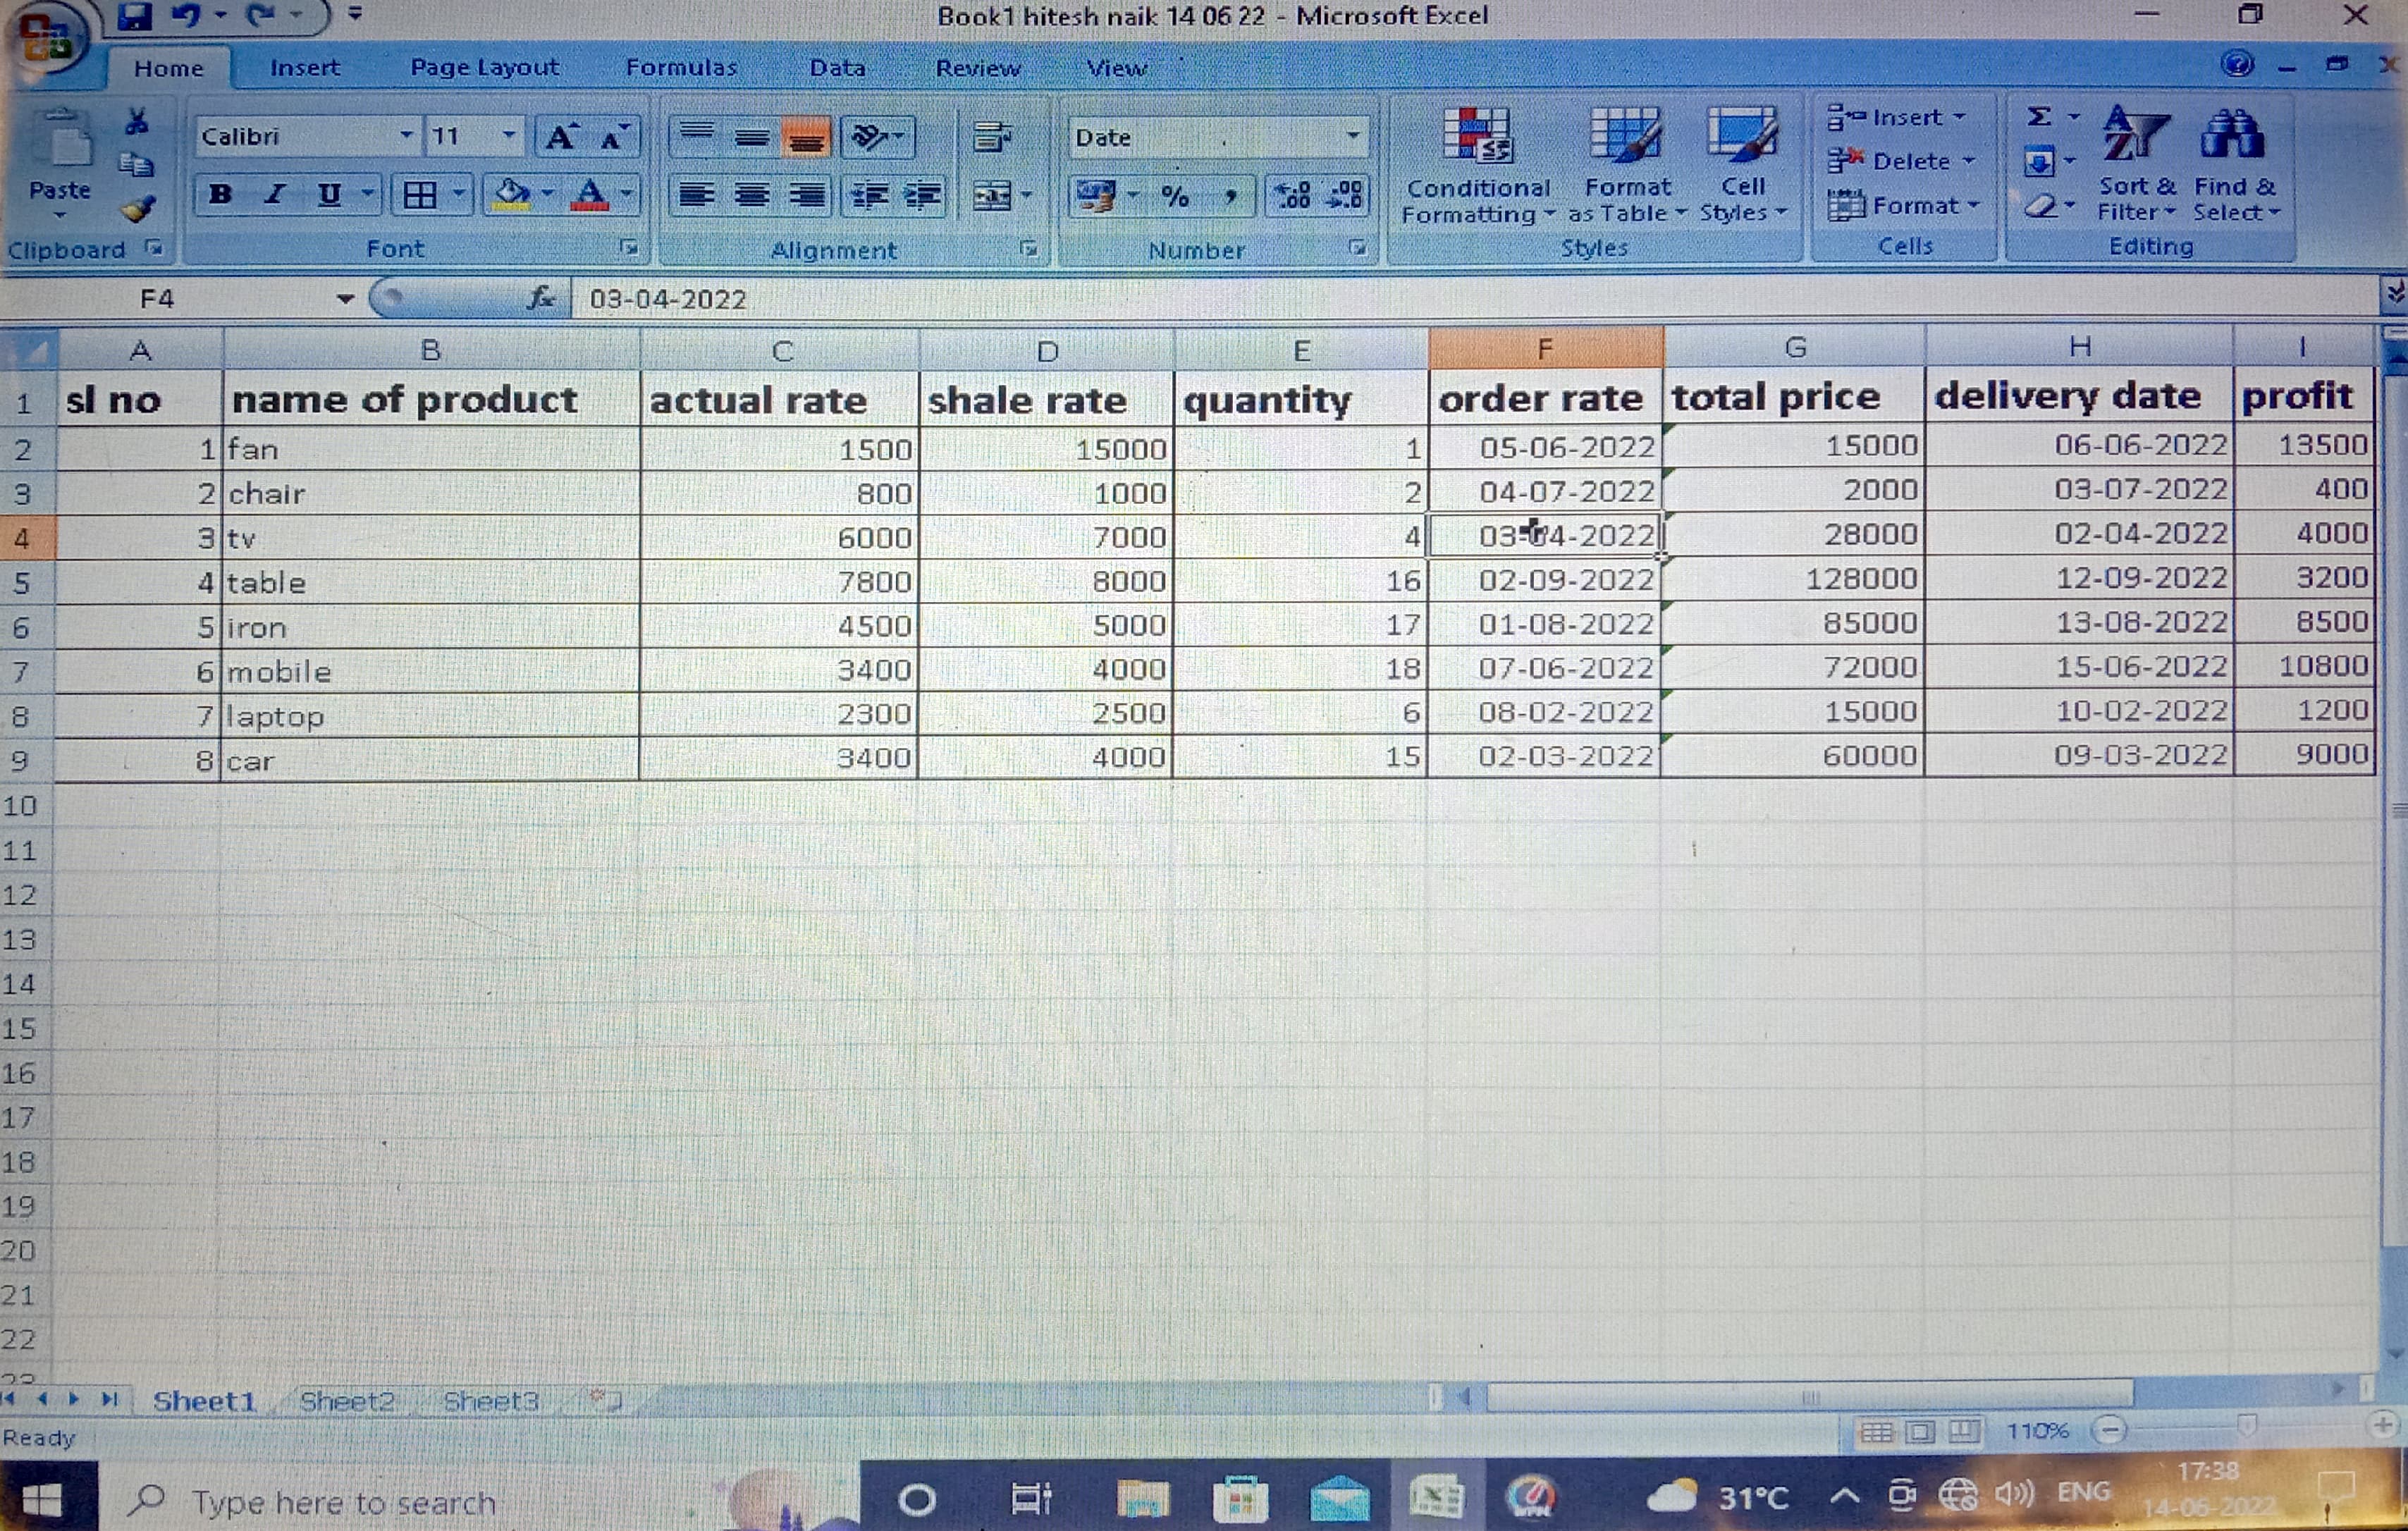Click the Cut scissors icon

tap(137, 122)
